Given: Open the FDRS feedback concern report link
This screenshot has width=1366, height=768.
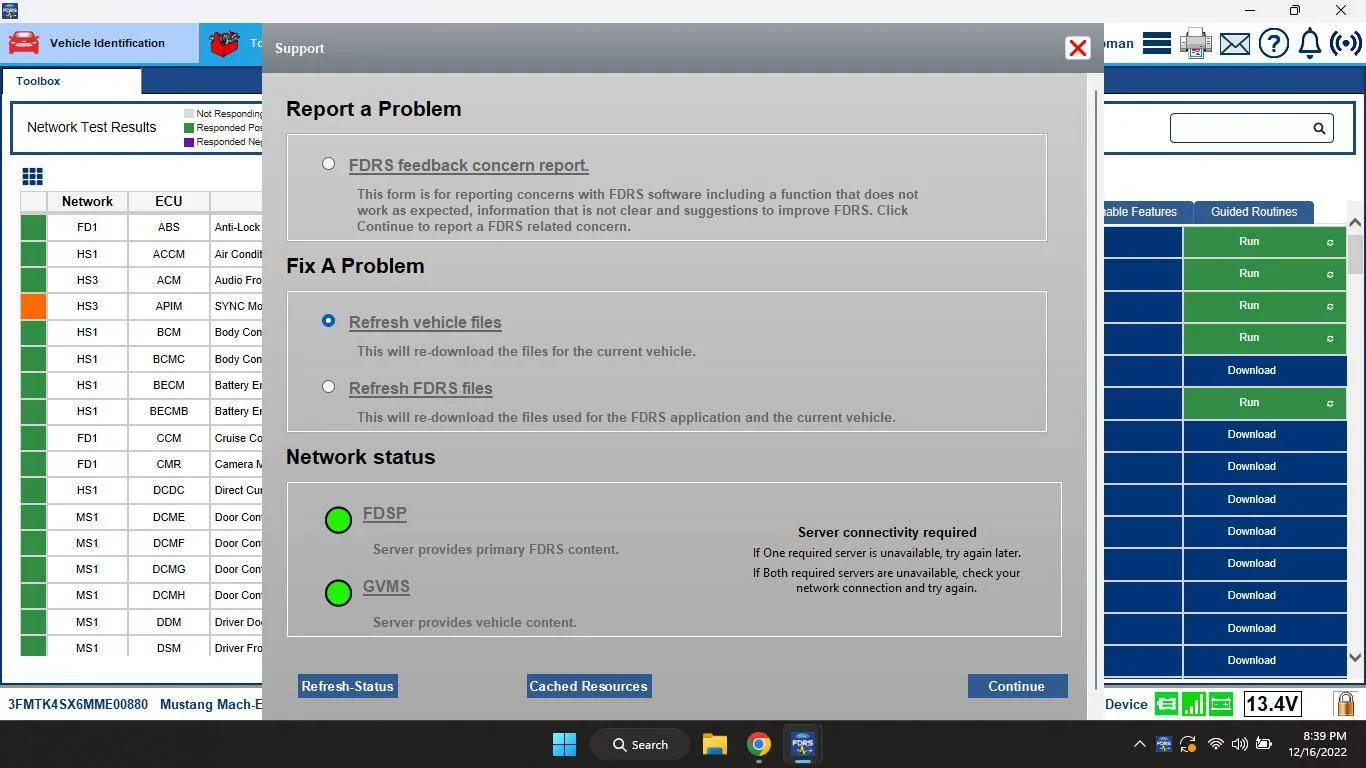Looking at the screenshot, I should point(469,166).
